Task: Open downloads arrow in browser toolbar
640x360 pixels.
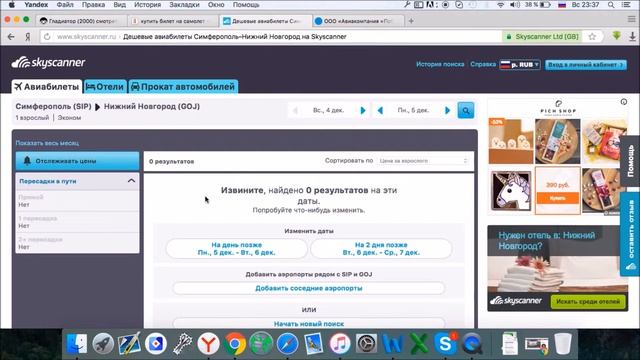Action: (x=632, y=36)
